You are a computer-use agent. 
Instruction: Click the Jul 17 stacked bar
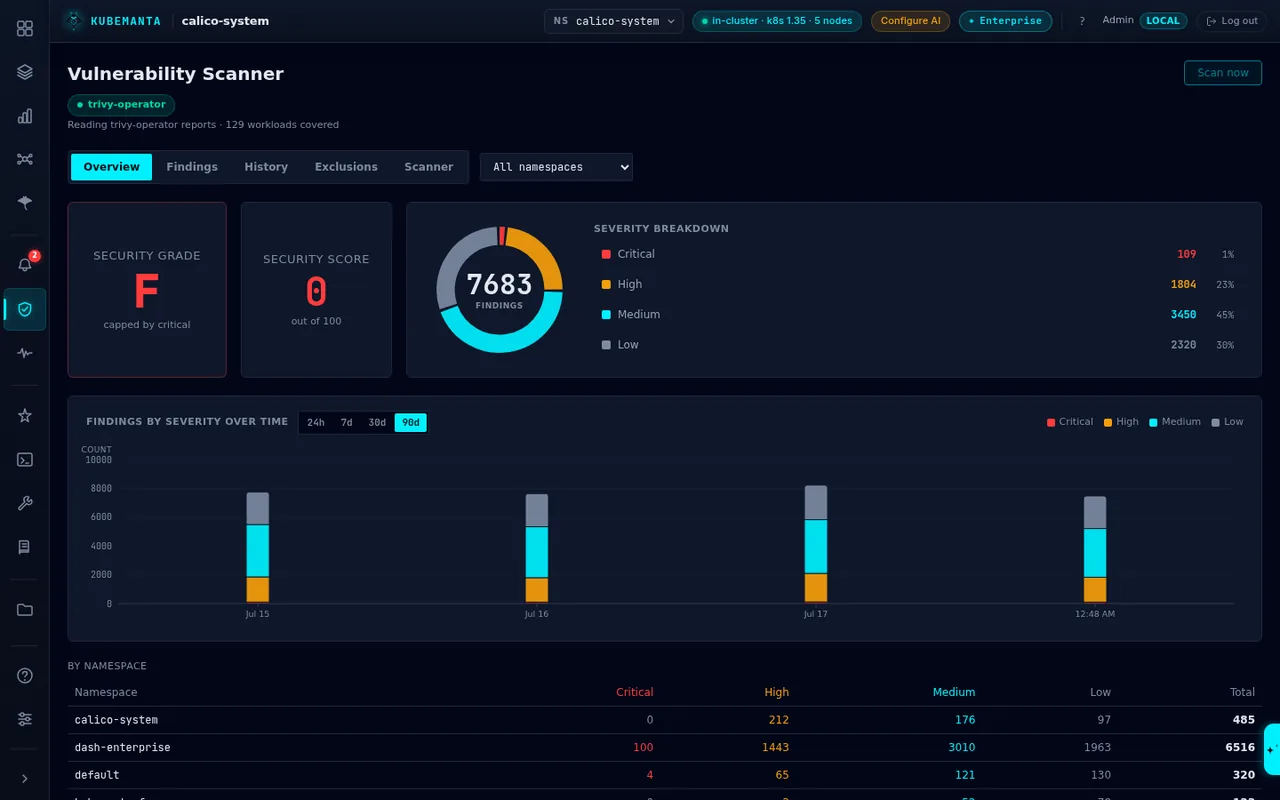[x=816, y=544]
